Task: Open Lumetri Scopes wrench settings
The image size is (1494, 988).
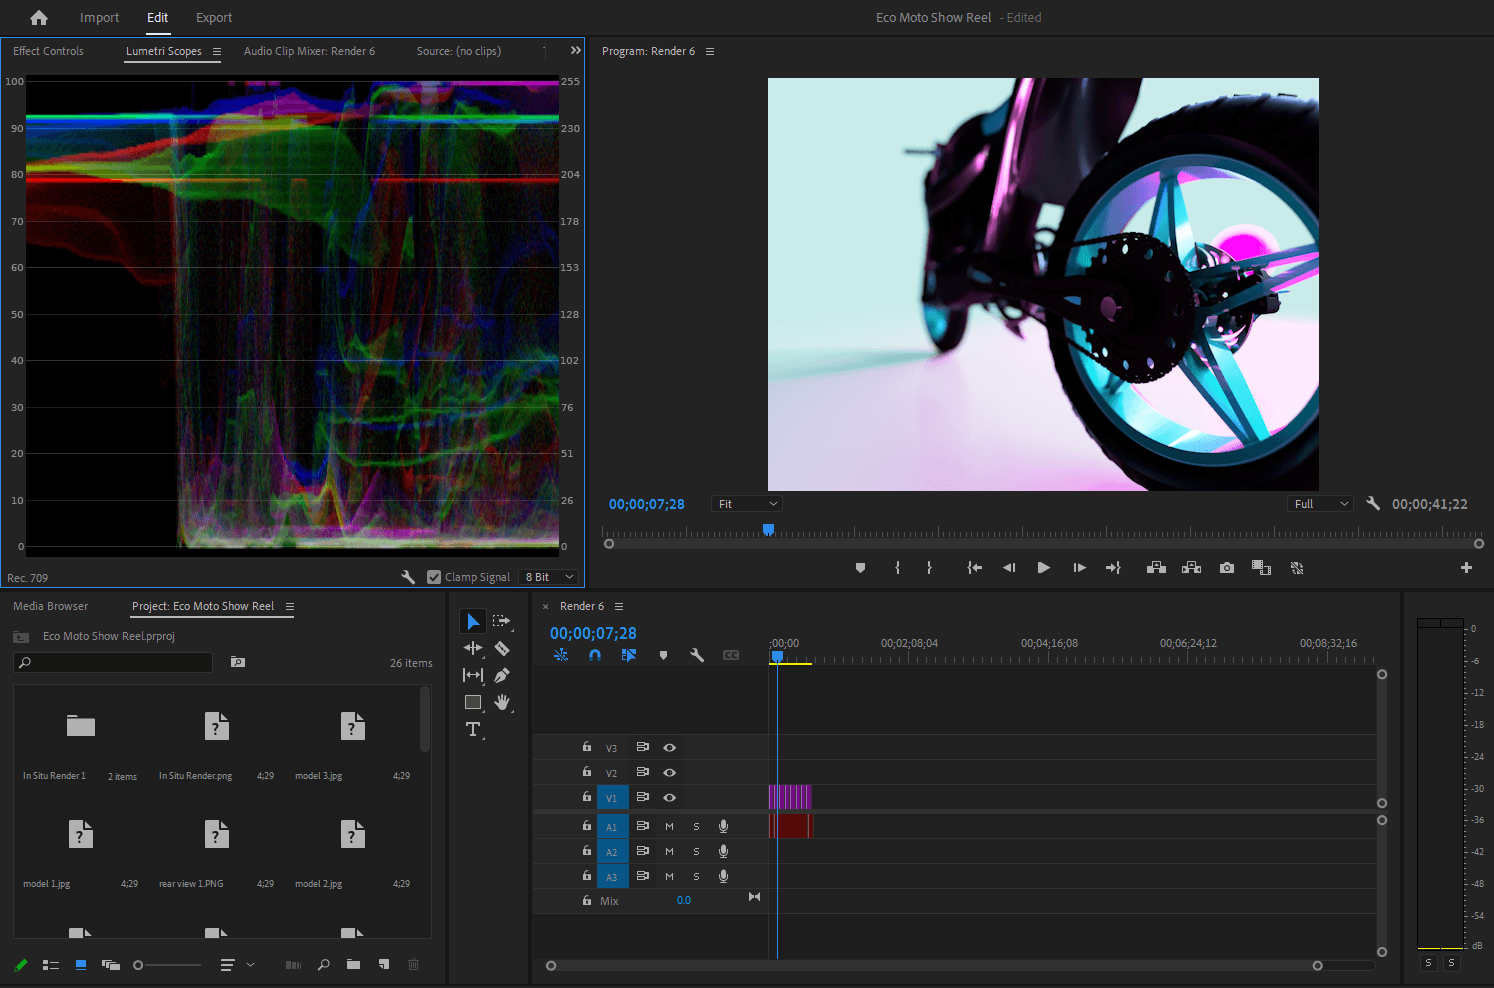Action: (408, 577)
